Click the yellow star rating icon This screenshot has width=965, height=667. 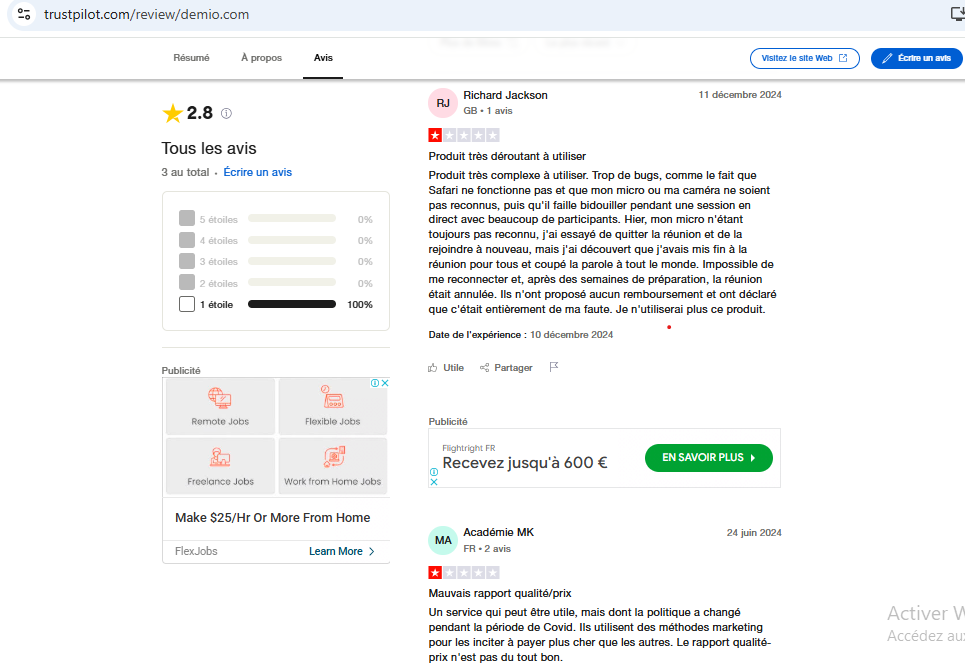172,113
